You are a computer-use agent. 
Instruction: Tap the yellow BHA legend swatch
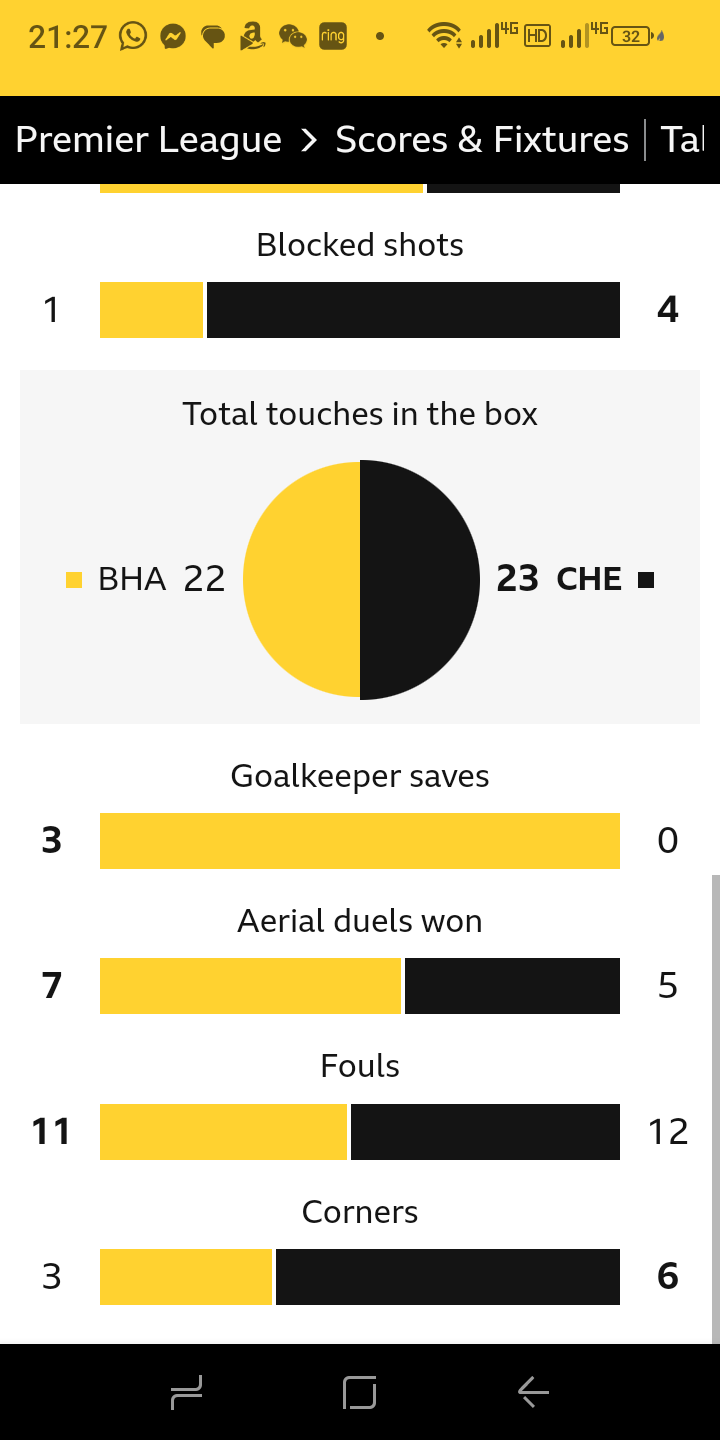click(x=73, y=580)
